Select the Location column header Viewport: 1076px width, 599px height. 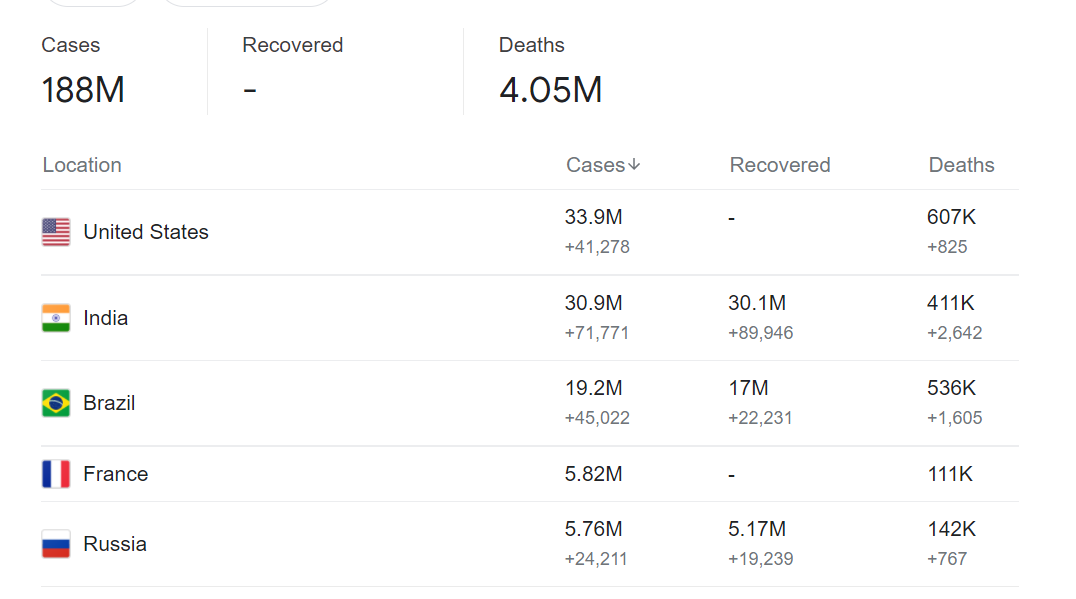82,165
